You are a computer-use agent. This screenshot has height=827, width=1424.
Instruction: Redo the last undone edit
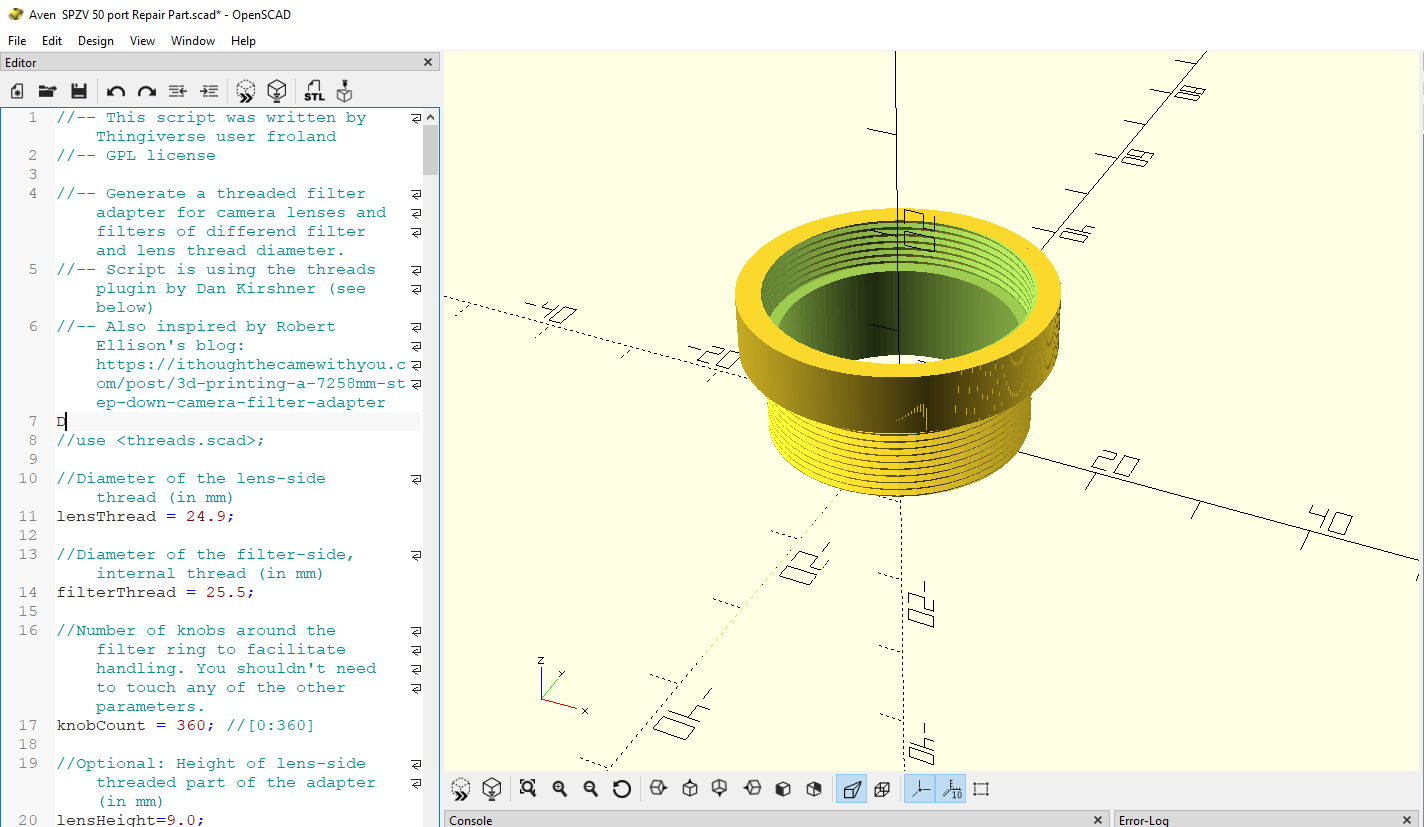[x=147, y=91]
